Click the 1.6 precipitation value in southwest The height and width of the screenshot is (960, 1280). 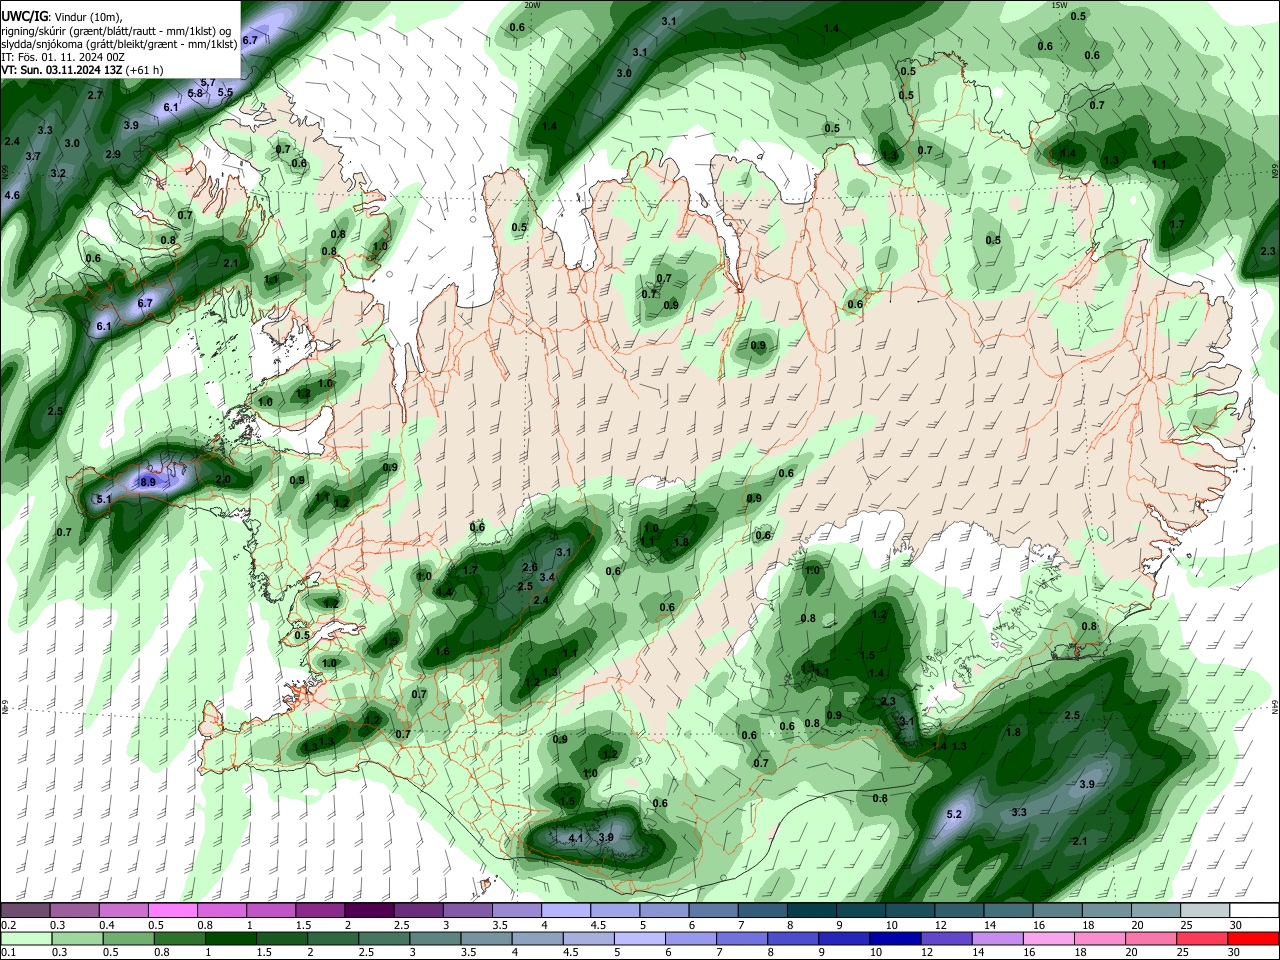tap(442, 651)
